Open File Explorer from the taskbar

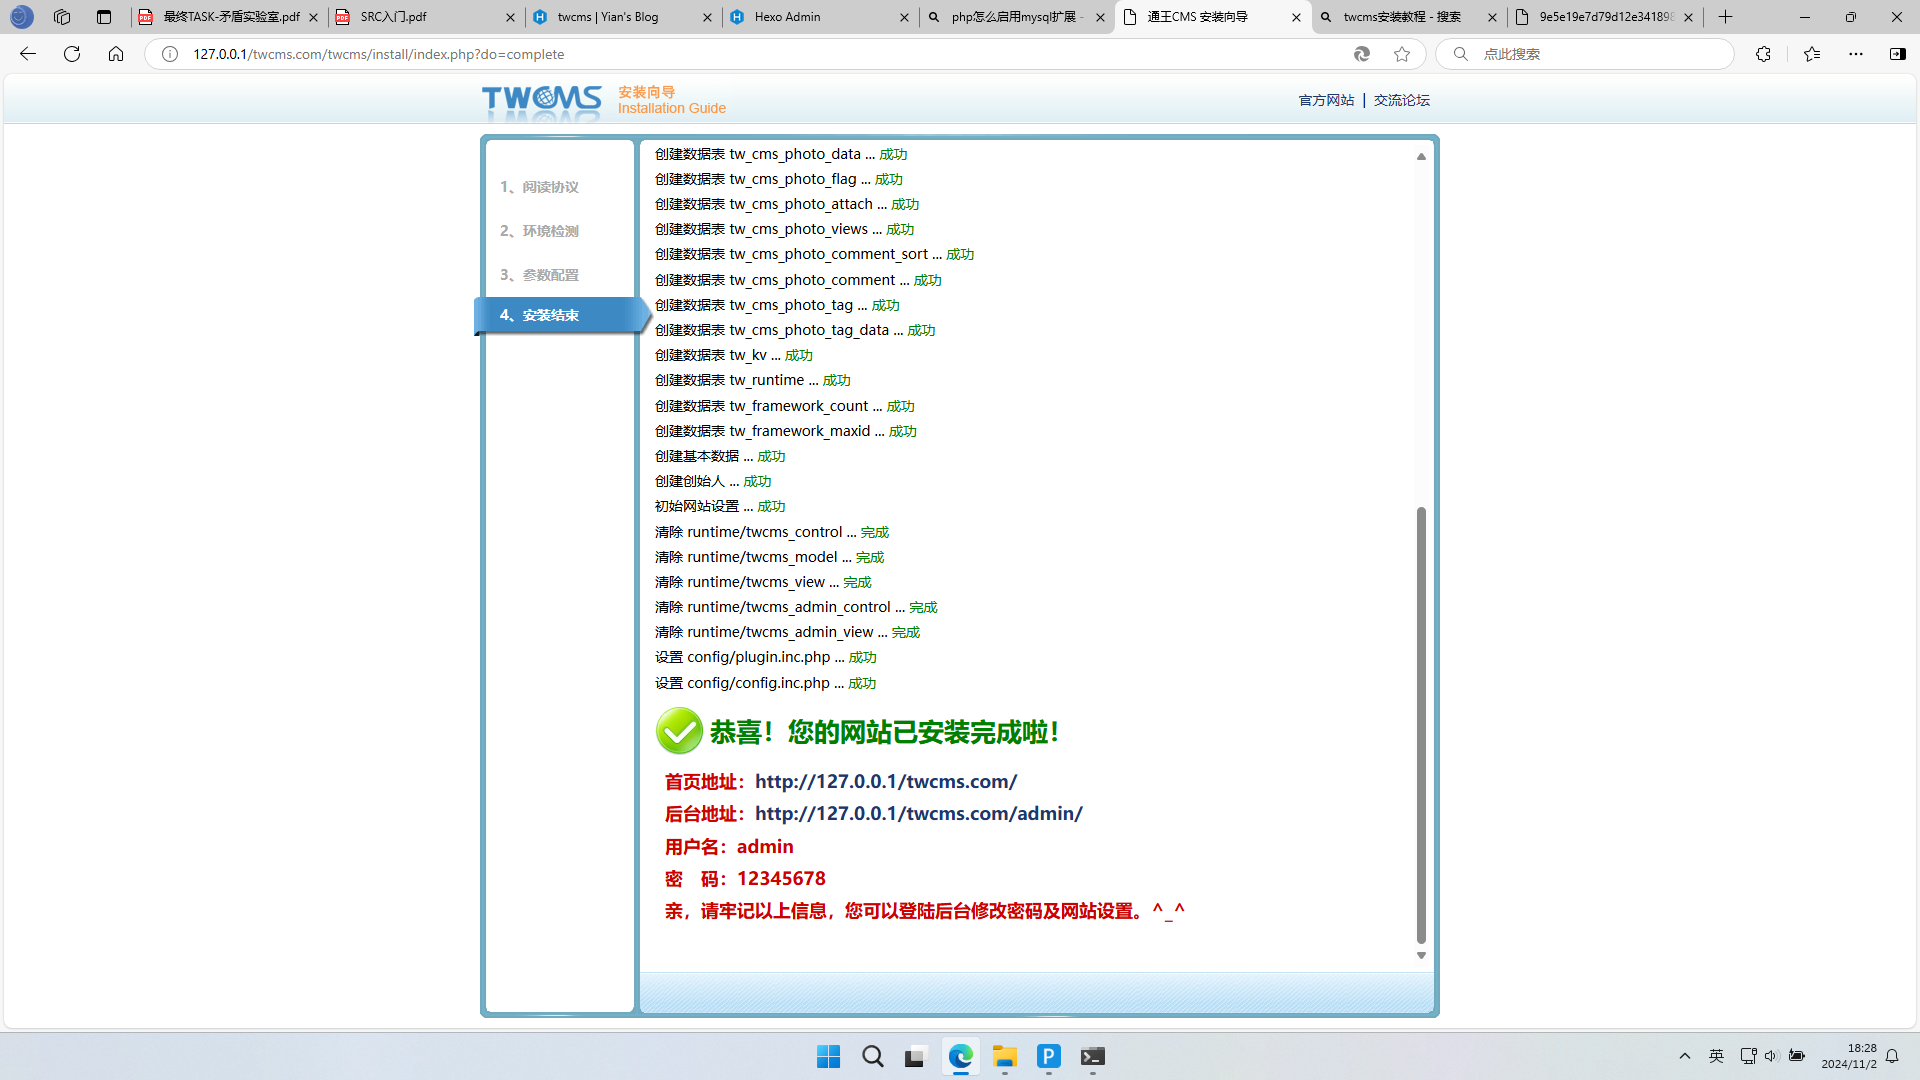pos(1005,1057)
